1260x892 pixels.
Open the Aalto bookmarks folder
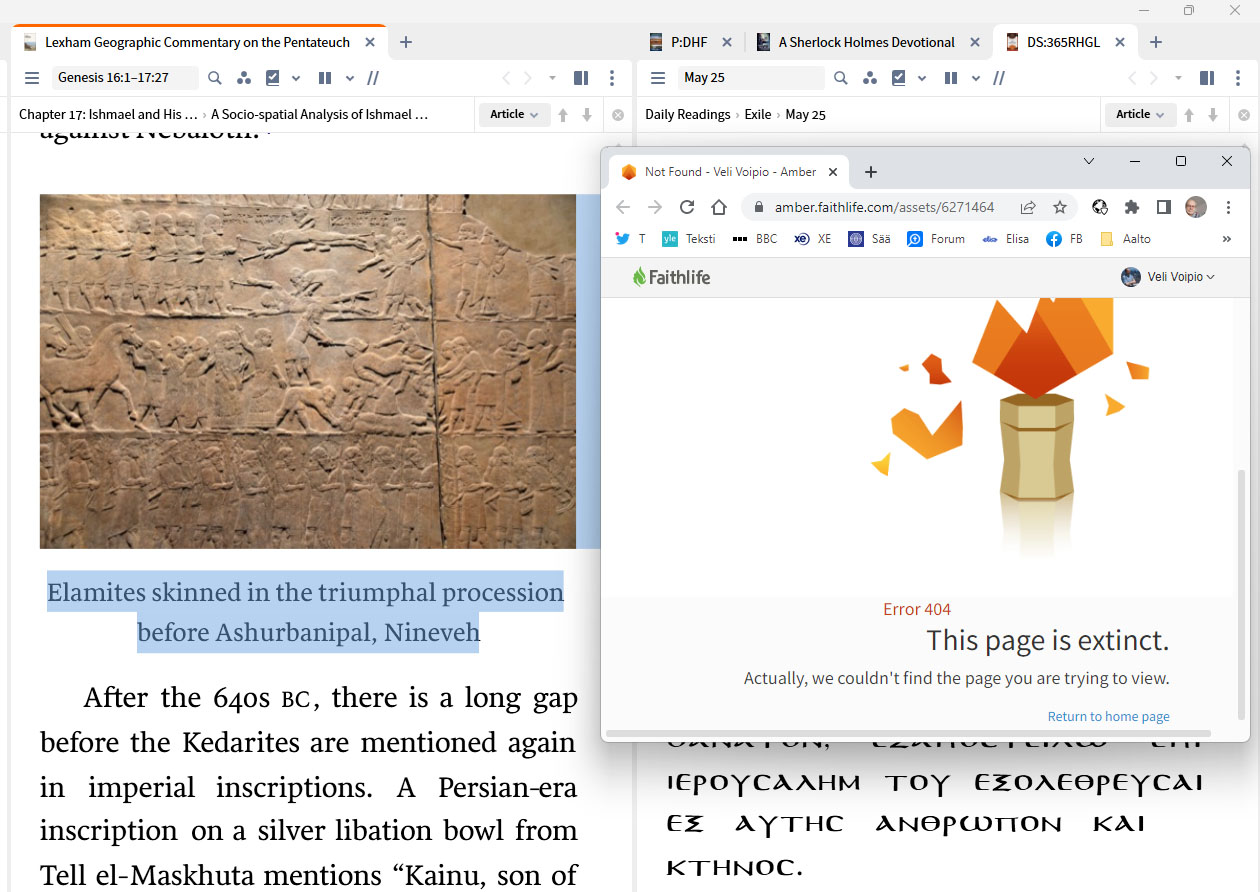click(x=1125, y=239)
